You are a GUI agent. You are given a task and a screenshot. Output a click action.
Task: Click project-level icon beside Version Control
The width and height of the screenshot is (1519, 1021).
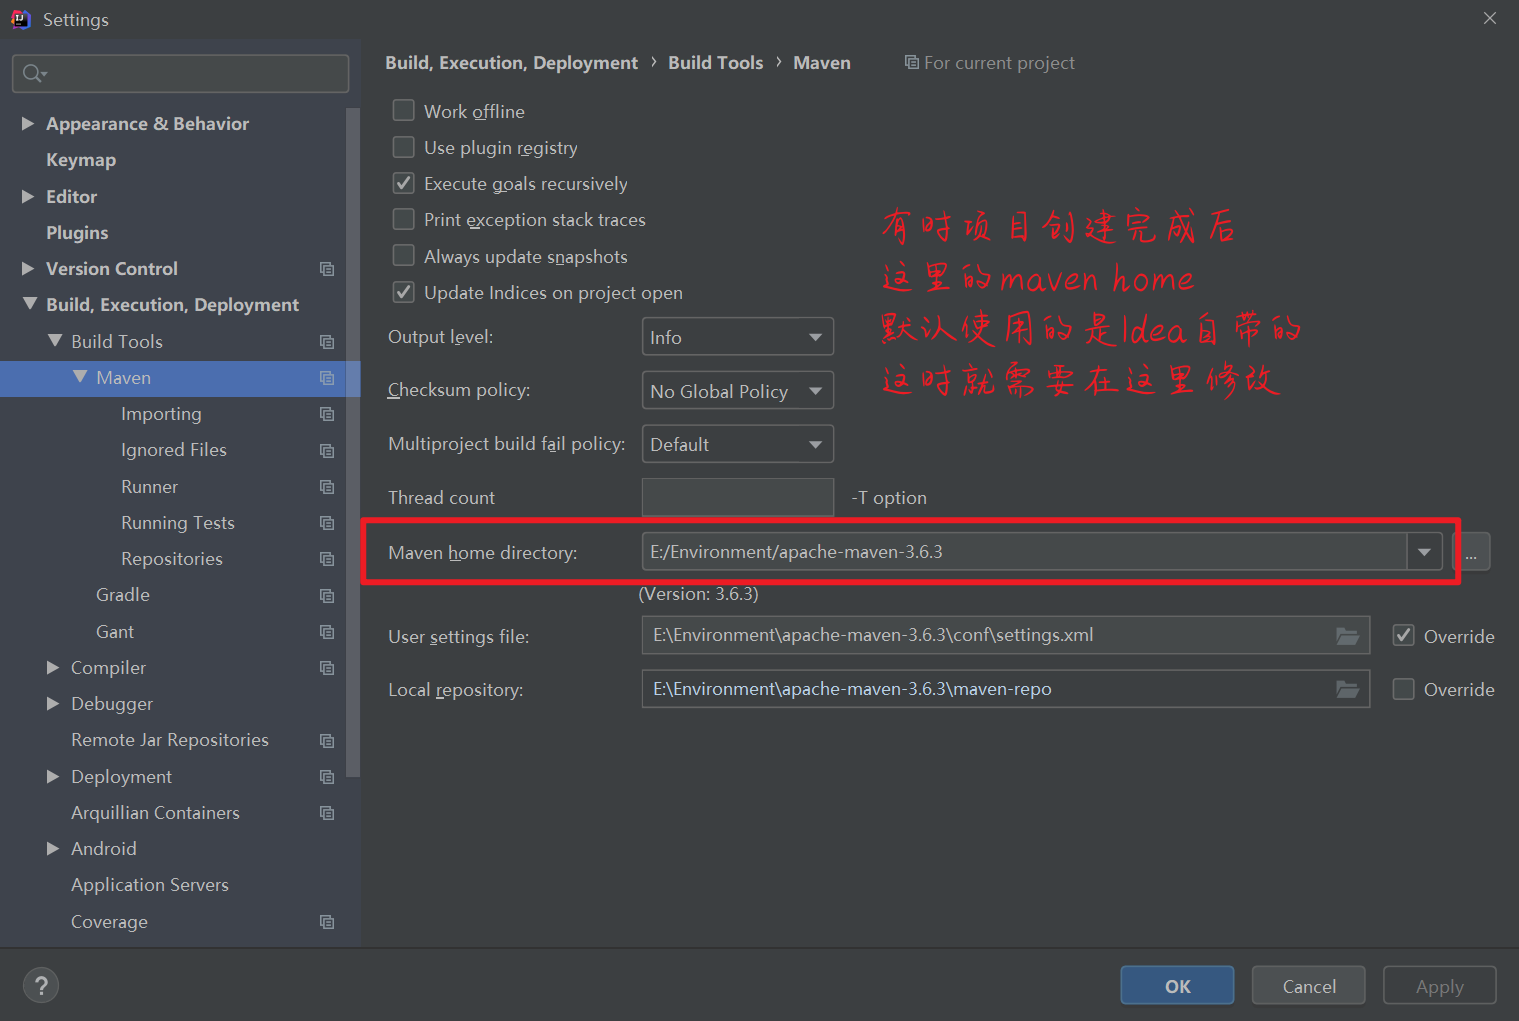point(327,269)
